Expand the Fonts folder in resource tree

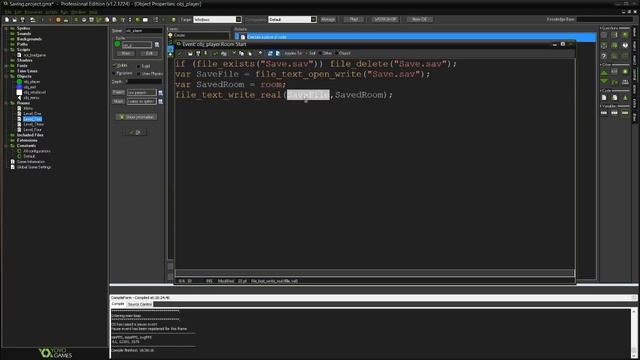[x=7, y=66]
